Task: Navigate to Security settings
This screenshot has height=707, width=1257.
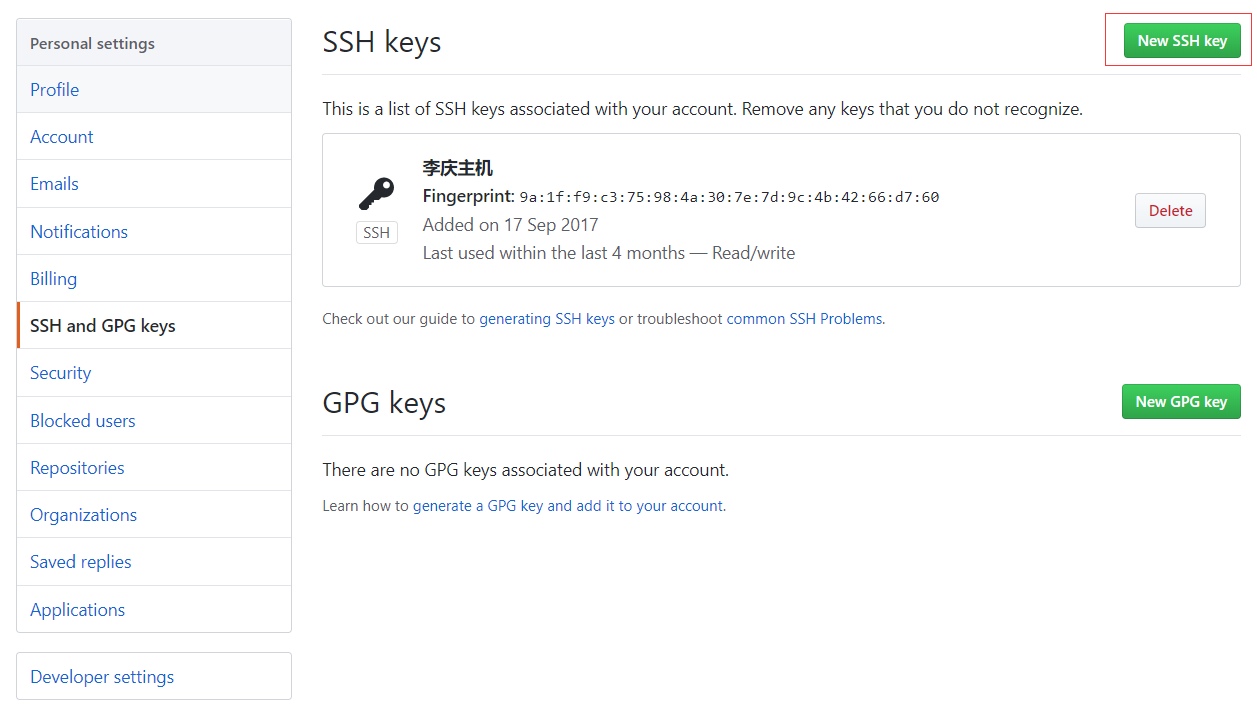Action: (x=61, y=373)
